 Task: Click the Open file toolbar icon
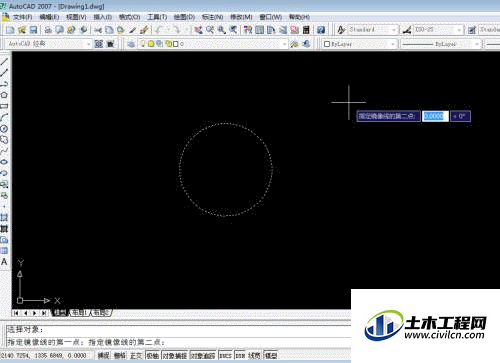pyautogui.click(x=22, y=30)
